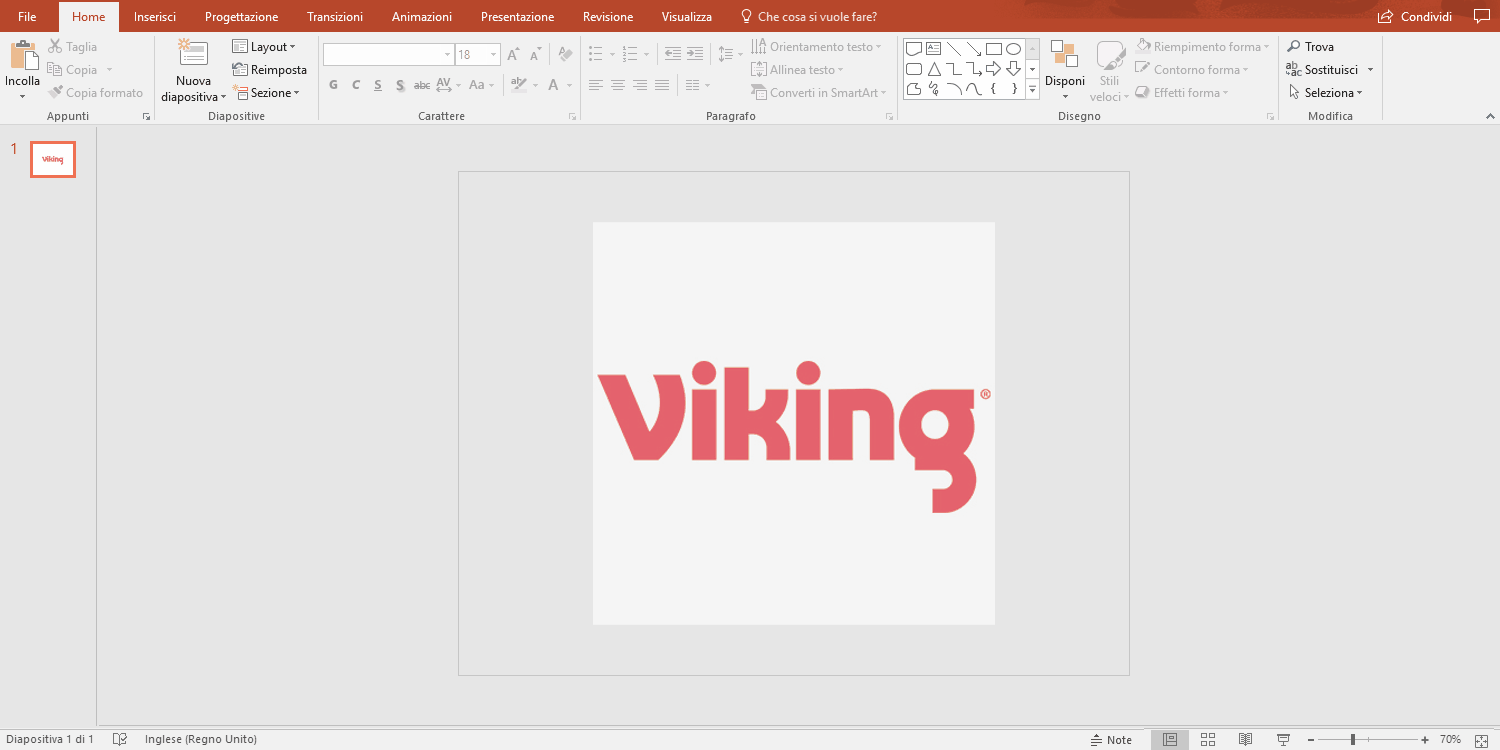Switch to Lettura view
The height and width of the screenshot is (750, 1500).
1244,739
